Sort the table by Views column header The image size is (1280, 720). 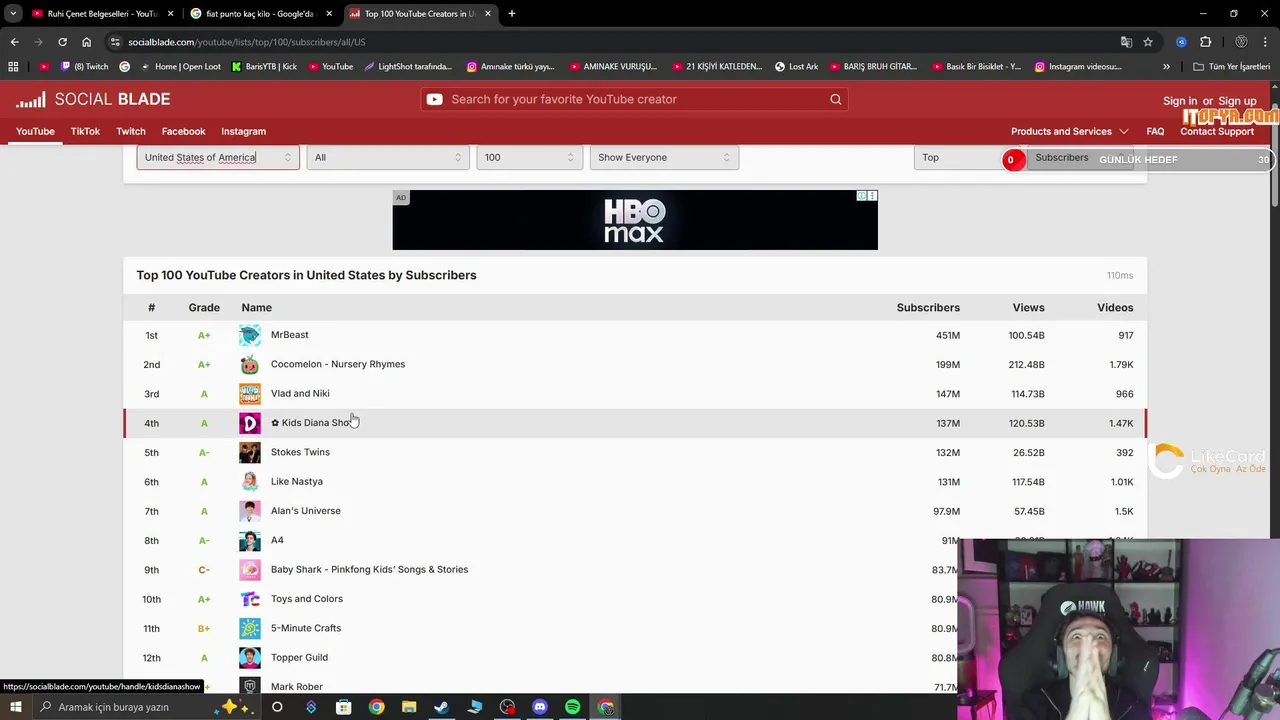click(x=1028, y=307)
